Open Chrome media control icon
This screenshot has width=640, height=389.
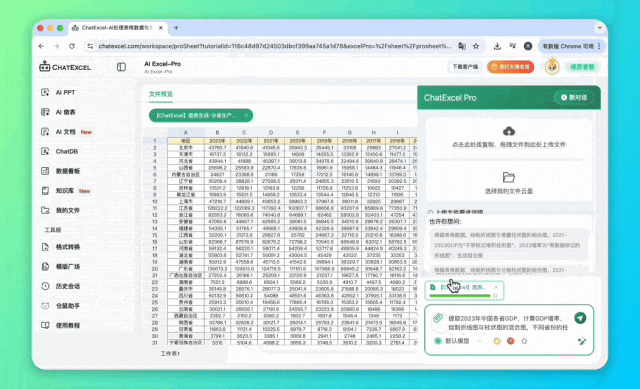click(x=513, y=46)
